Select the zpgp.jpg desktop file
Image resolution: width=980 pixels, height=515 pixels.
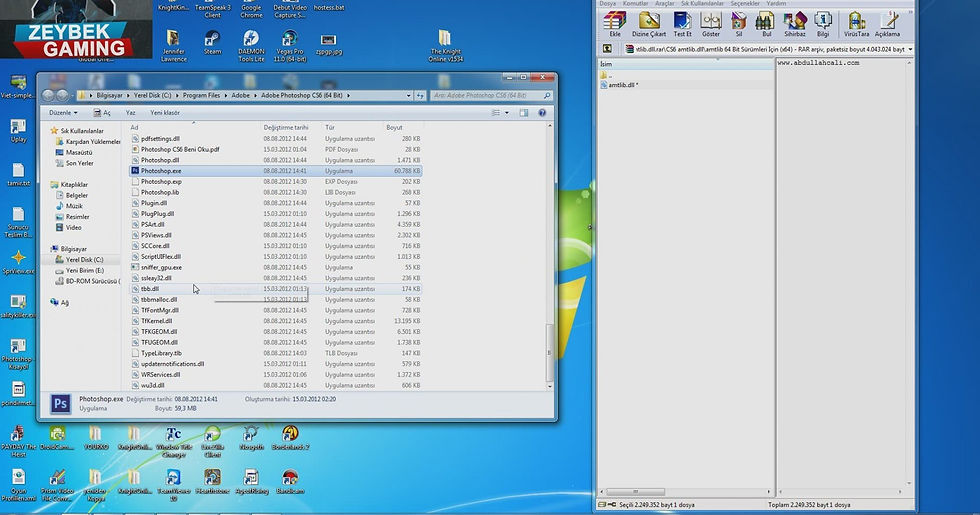329,44
